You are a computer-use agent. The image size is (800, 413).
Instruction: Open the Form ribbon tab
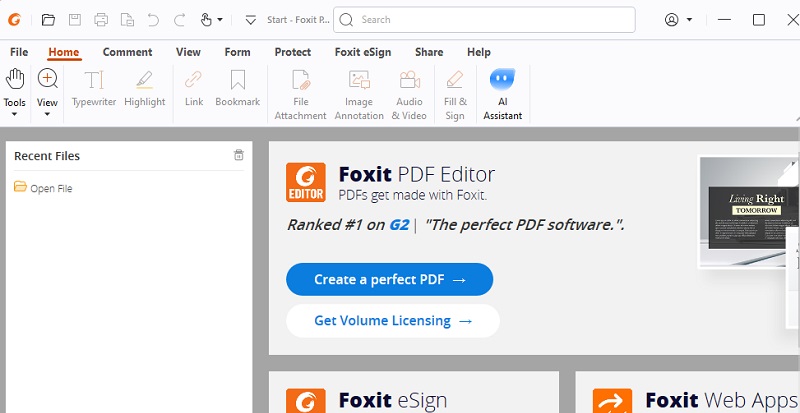coord(237,52)
